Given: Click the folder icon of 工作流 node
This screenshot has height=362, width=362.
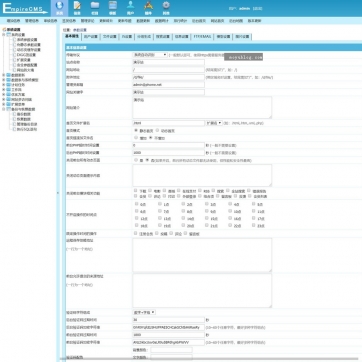Looking at the screenshot, I should pos(9,90).
